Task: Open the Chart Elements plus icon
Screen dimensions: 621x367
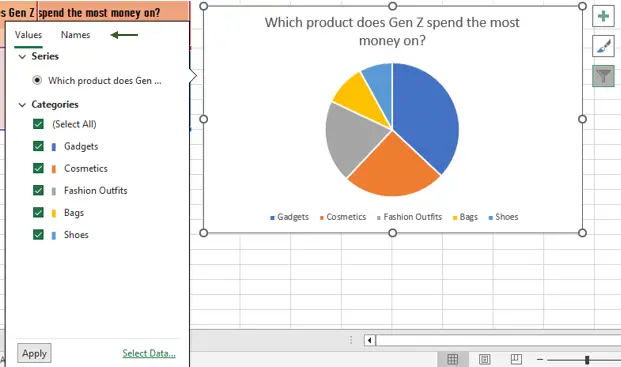Action: (x=603, y=16)
